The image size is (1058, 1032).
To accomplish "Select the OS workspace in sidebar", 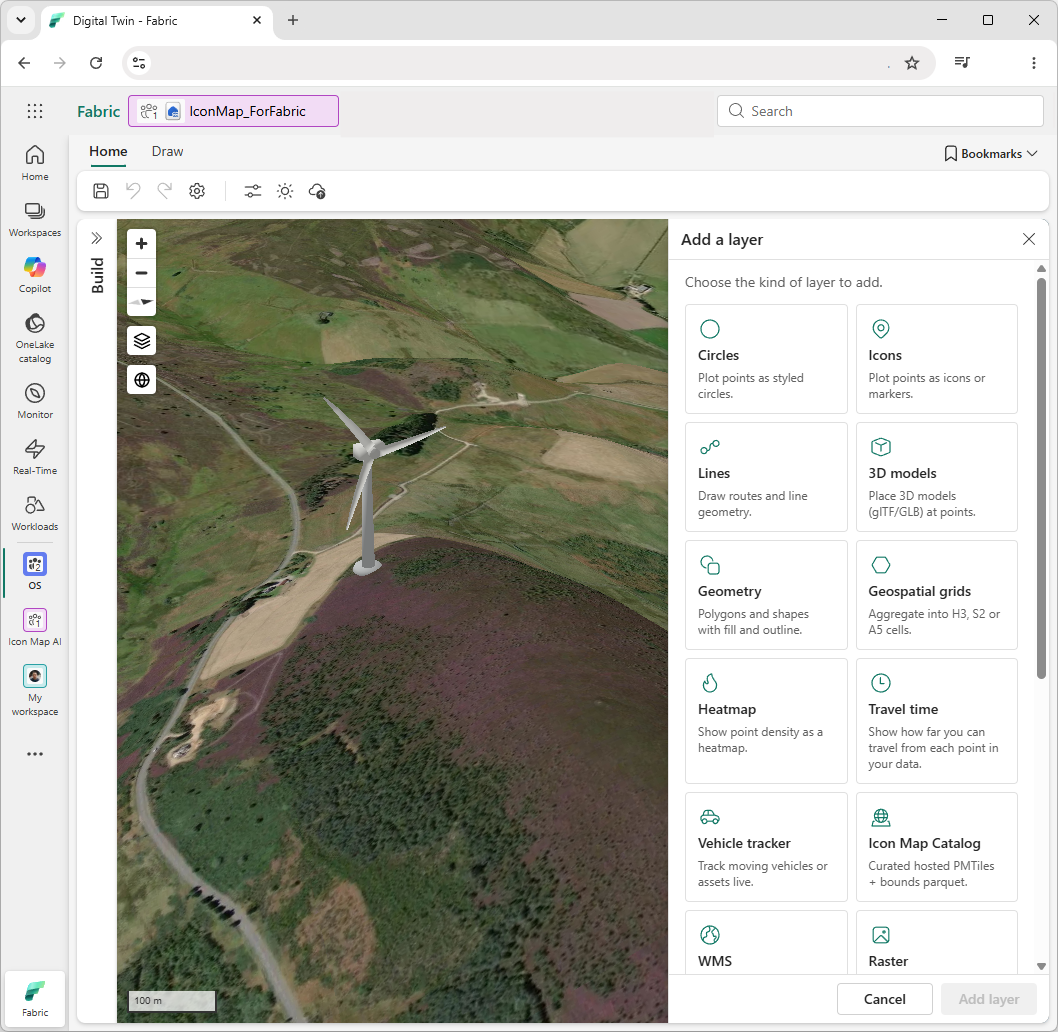I will (35, 571).
